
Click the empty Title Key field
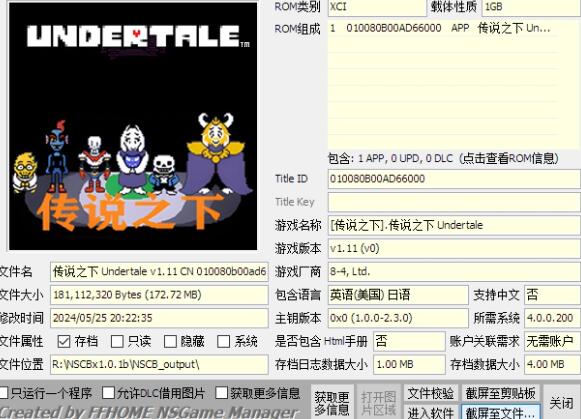point(454,202)
